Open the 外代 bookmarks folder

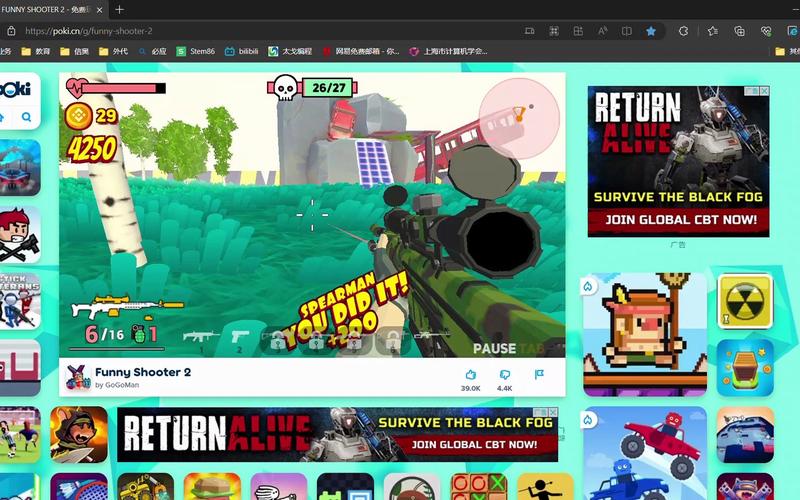(x=113, y=52)
